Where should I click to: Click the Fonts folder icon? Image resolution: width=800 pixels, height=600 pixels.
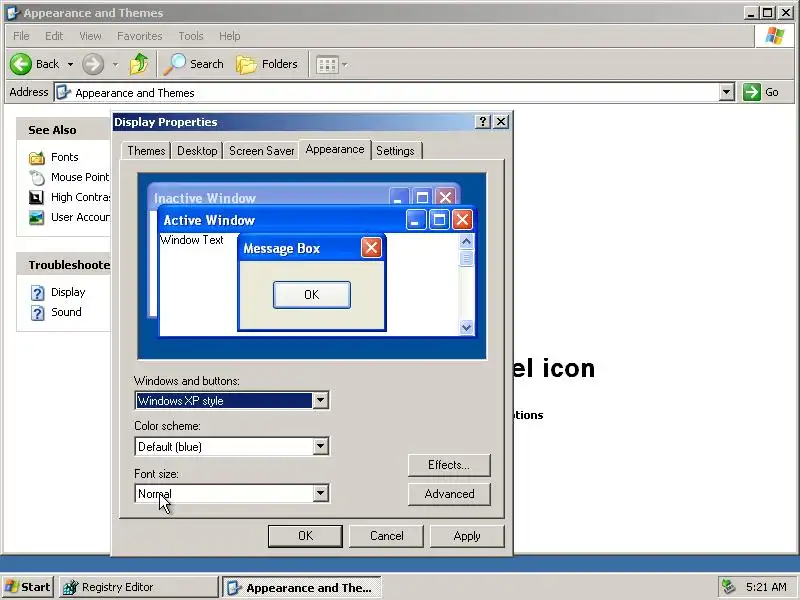click(x=37, y=158)
